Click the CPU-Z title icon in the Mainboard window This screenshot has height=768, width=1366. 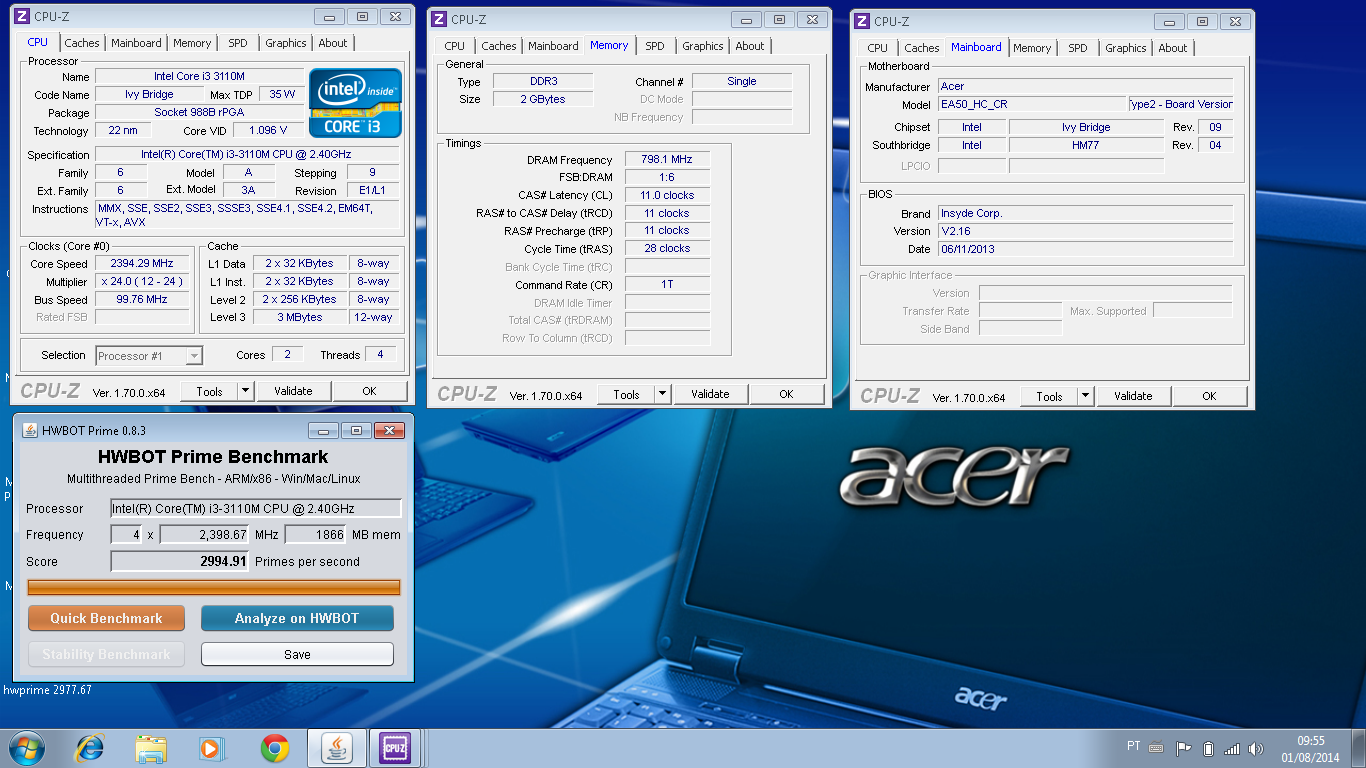pyautogui.click(x=861, y=21)
